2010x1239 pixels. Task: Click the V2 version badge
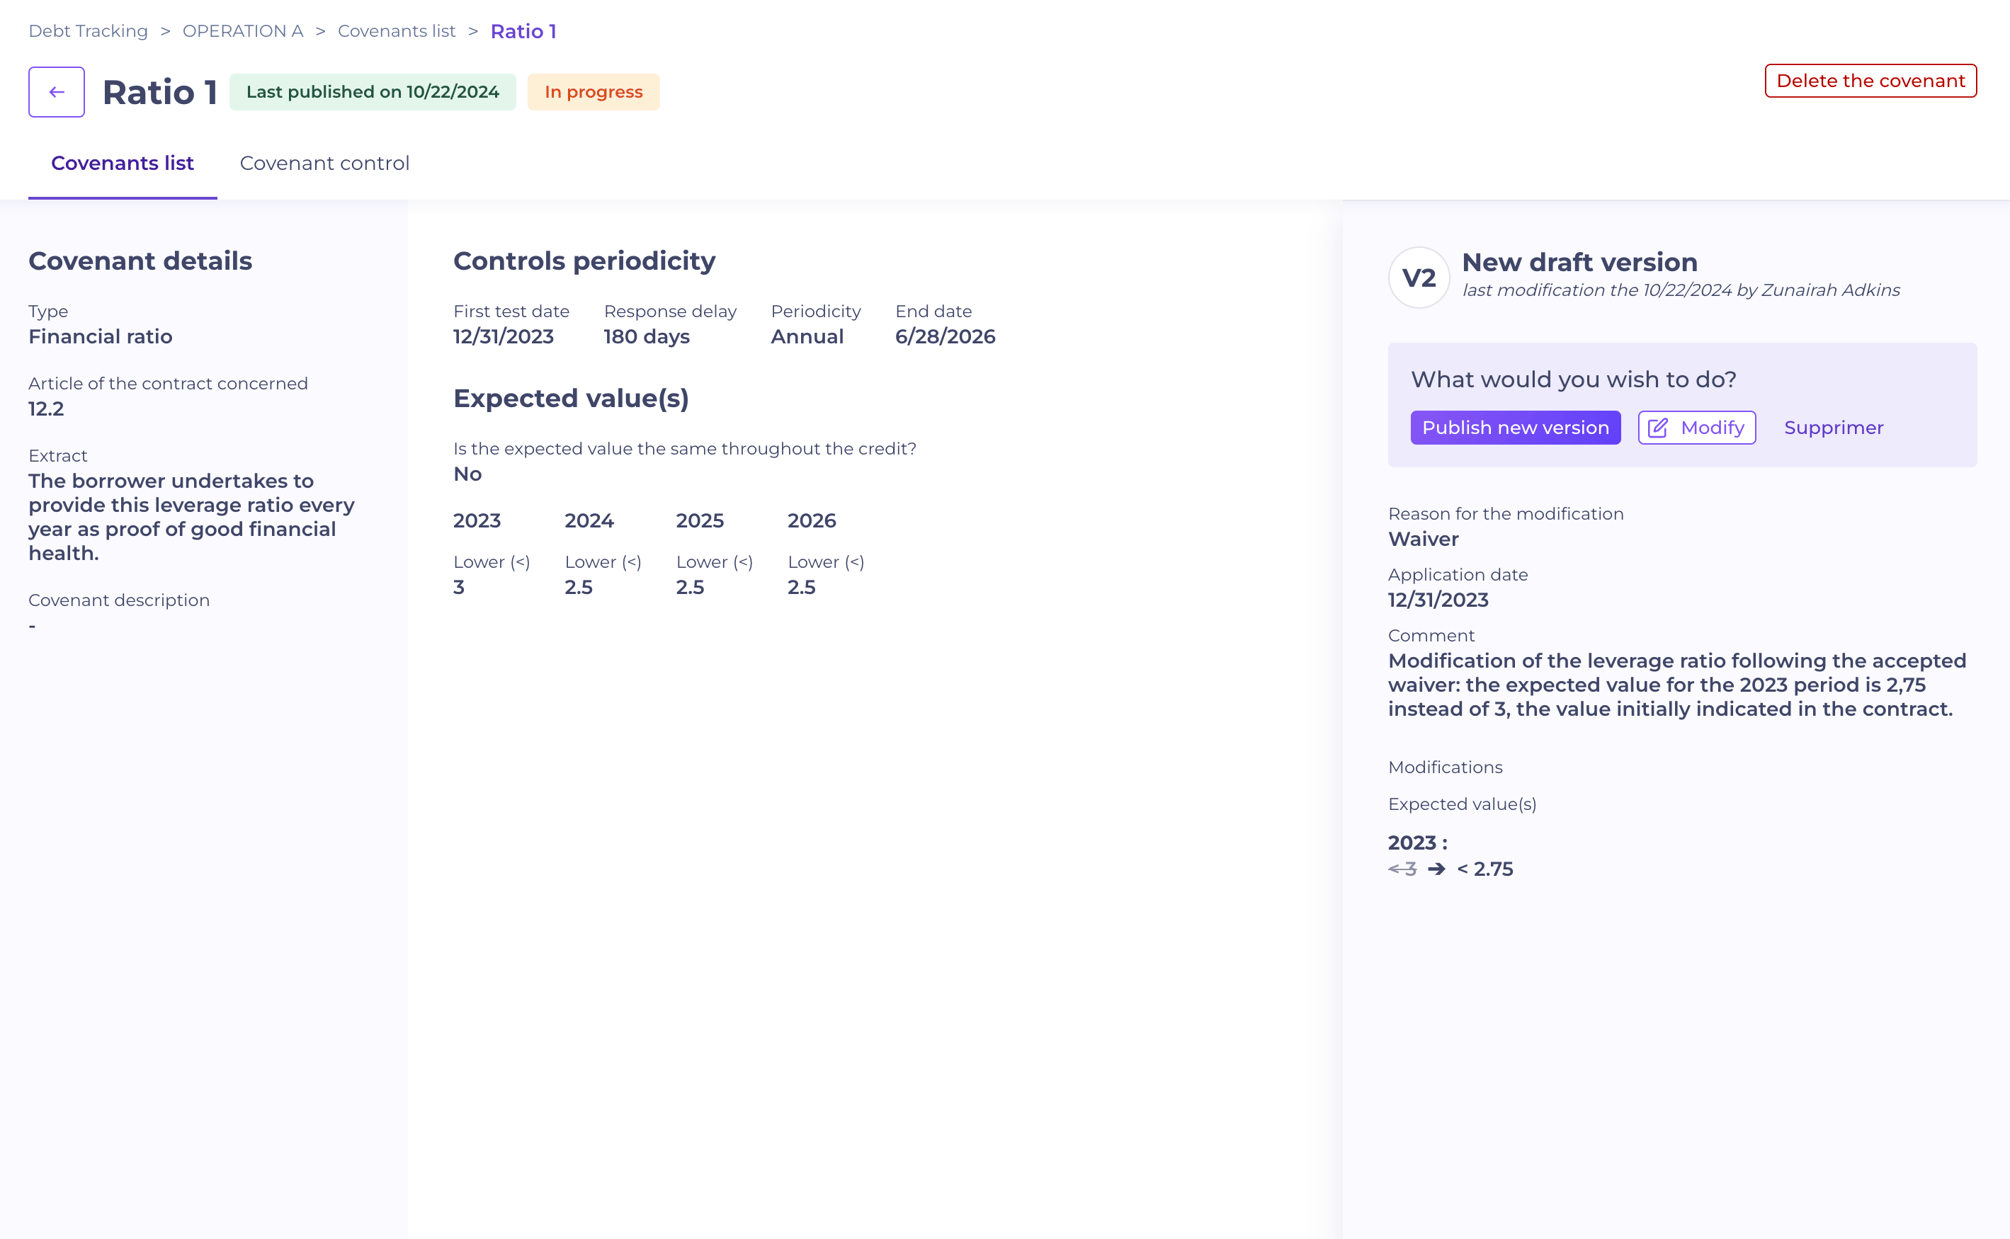pos(1418,277)
